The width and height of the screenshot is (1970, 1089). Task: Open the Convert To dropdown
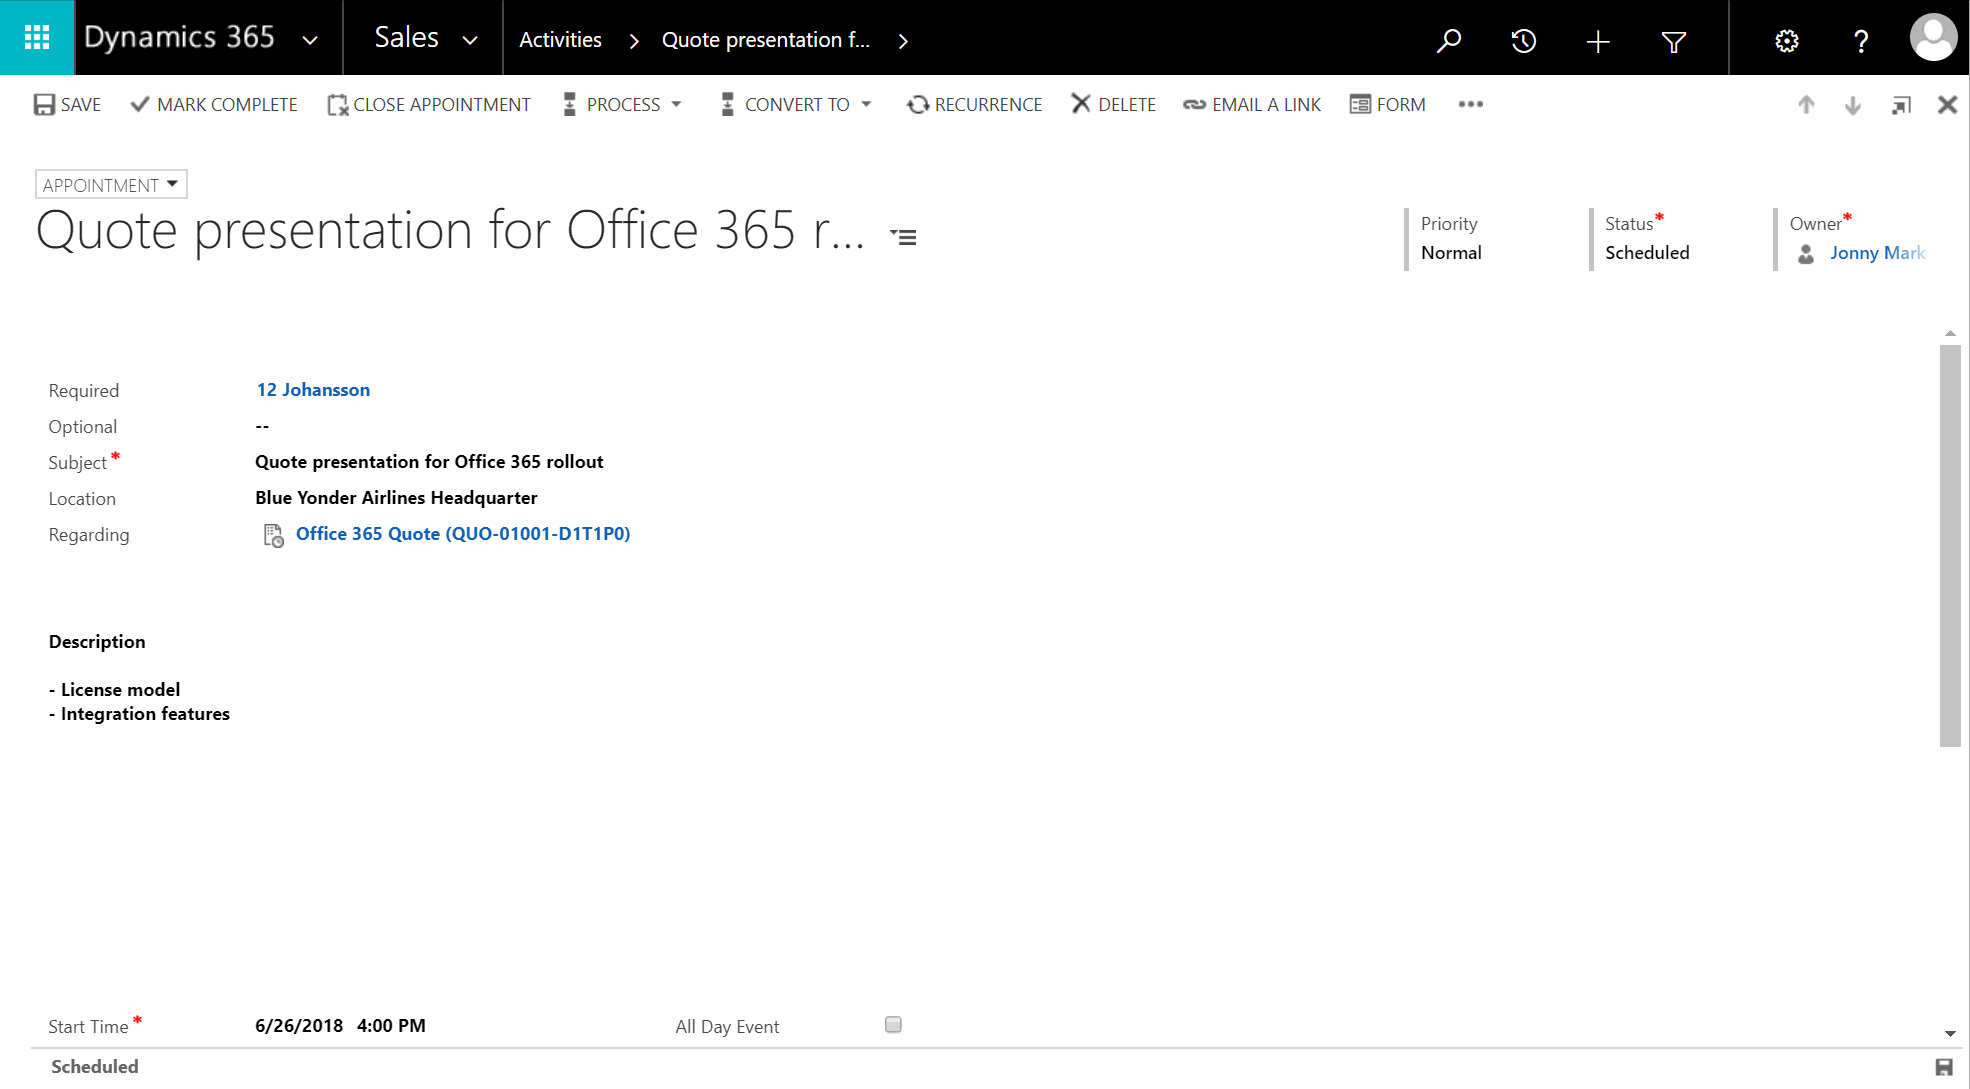(796, 104)
